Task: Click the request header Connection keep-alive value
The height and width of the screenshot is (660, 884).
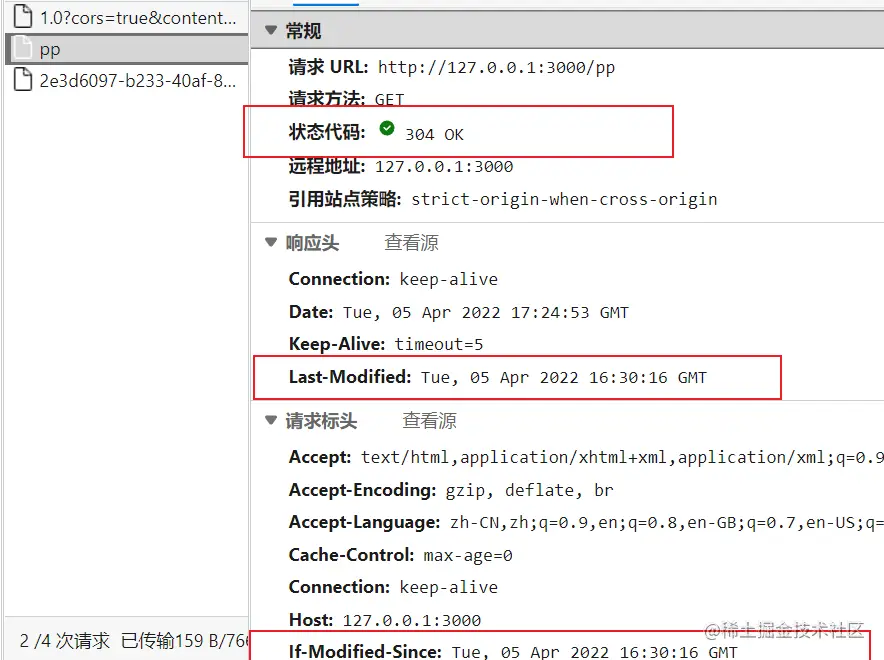Action: [449, 588]
